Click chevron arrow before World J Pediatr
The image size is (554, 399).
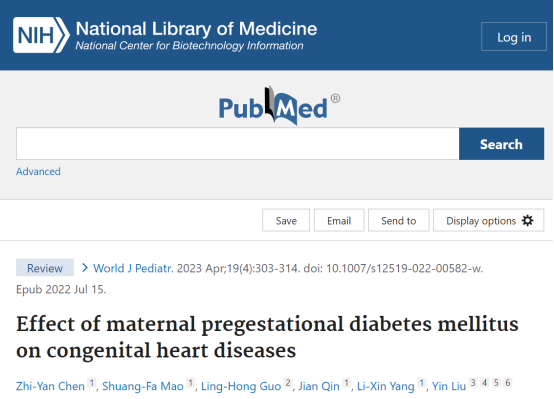84,268
